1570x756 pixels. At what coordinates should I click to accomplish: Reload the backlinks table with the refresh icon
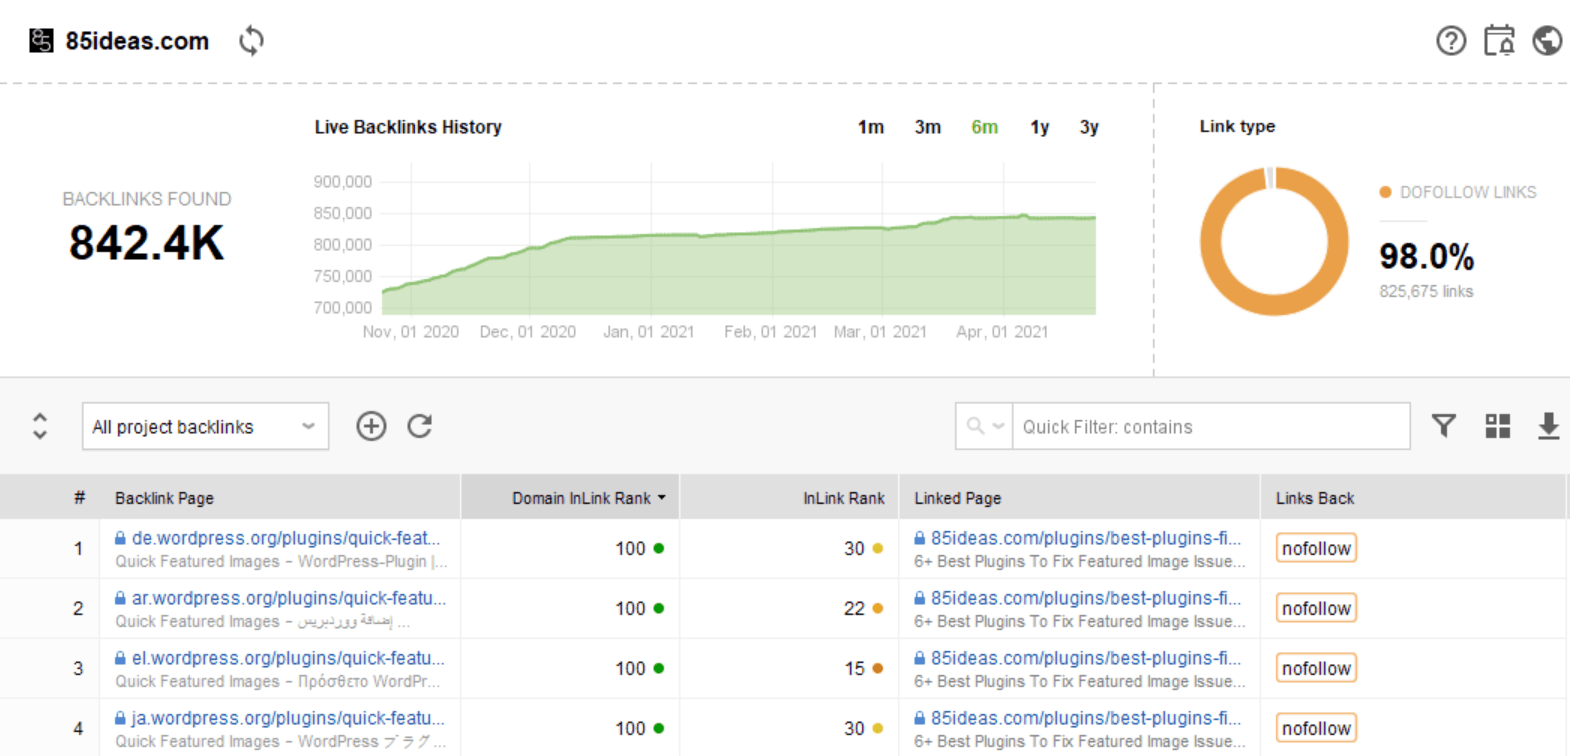tap(420, 426)
